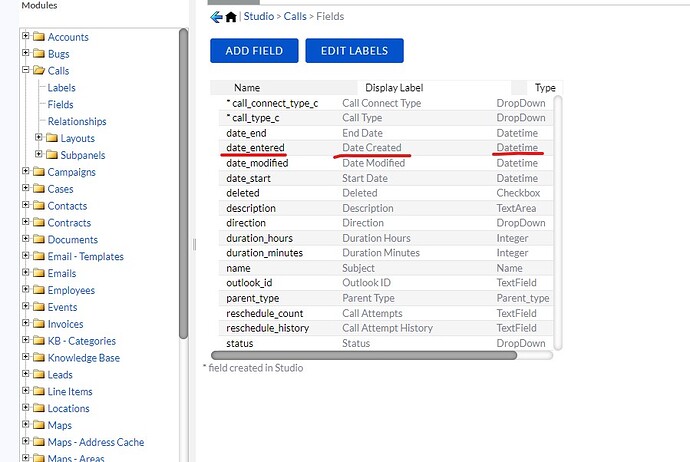Click the Knowledge Base folder icon
690x462 pixels.
(x=39, y=358)
